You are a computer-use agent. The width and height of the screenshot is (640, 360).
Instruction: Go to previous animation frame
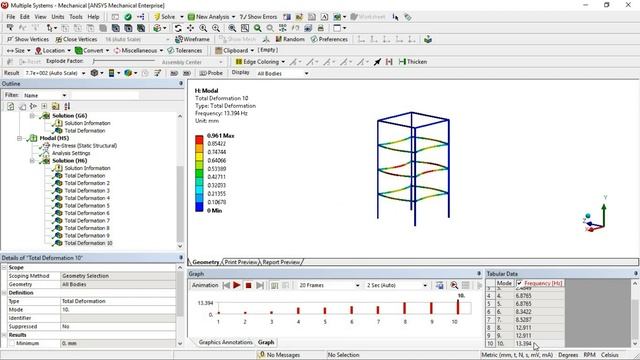(x=226, y=285)
